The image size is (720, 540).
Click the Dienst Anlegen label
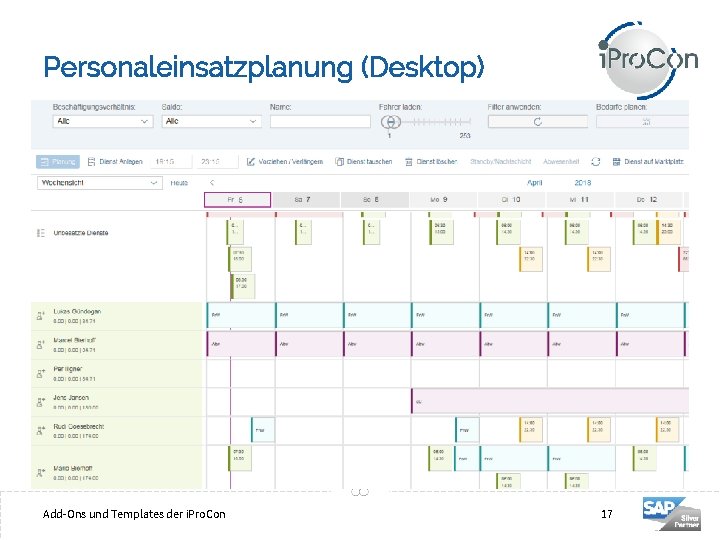pos(121,162)
